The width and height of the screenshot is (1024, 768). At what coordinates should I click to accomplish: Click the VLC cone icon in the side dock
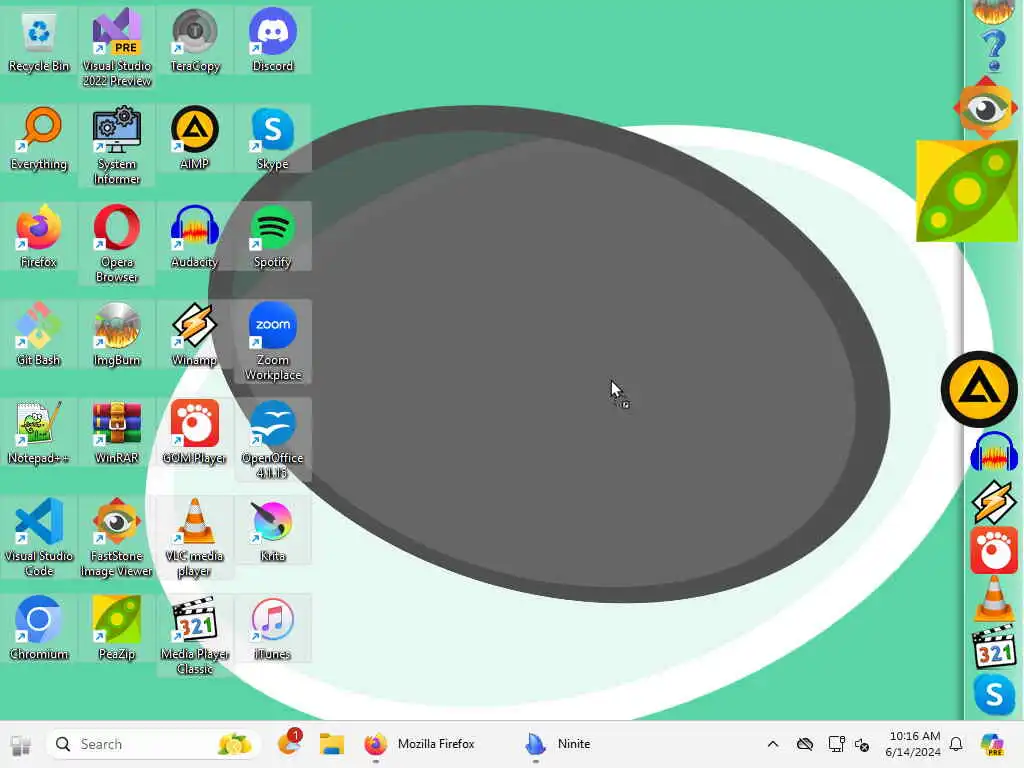pos(994,599)
